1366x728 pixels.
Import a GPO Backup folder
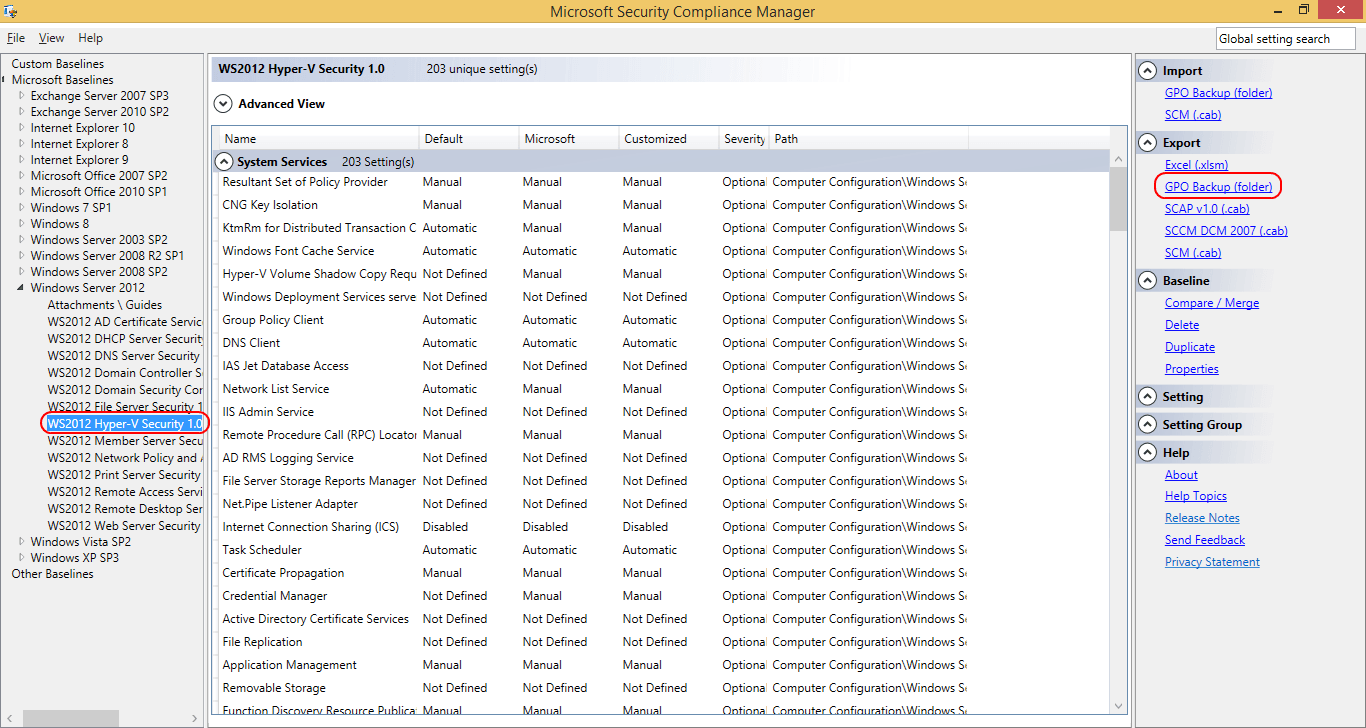tap(1218, 93)
